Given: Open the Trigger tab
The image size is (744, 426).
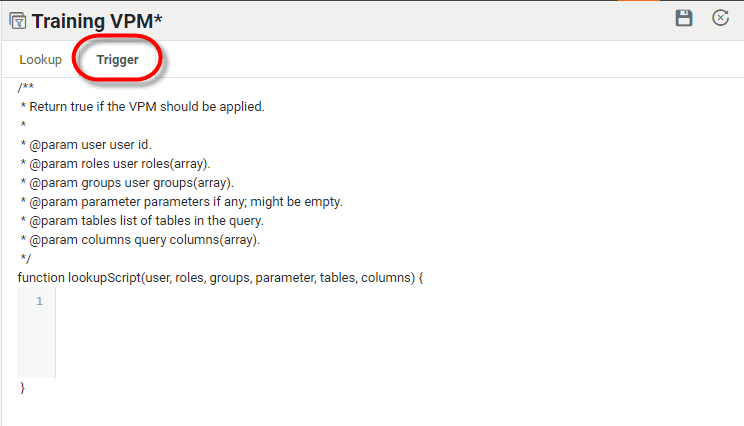Looking at the screenshot, I should 117,60.
